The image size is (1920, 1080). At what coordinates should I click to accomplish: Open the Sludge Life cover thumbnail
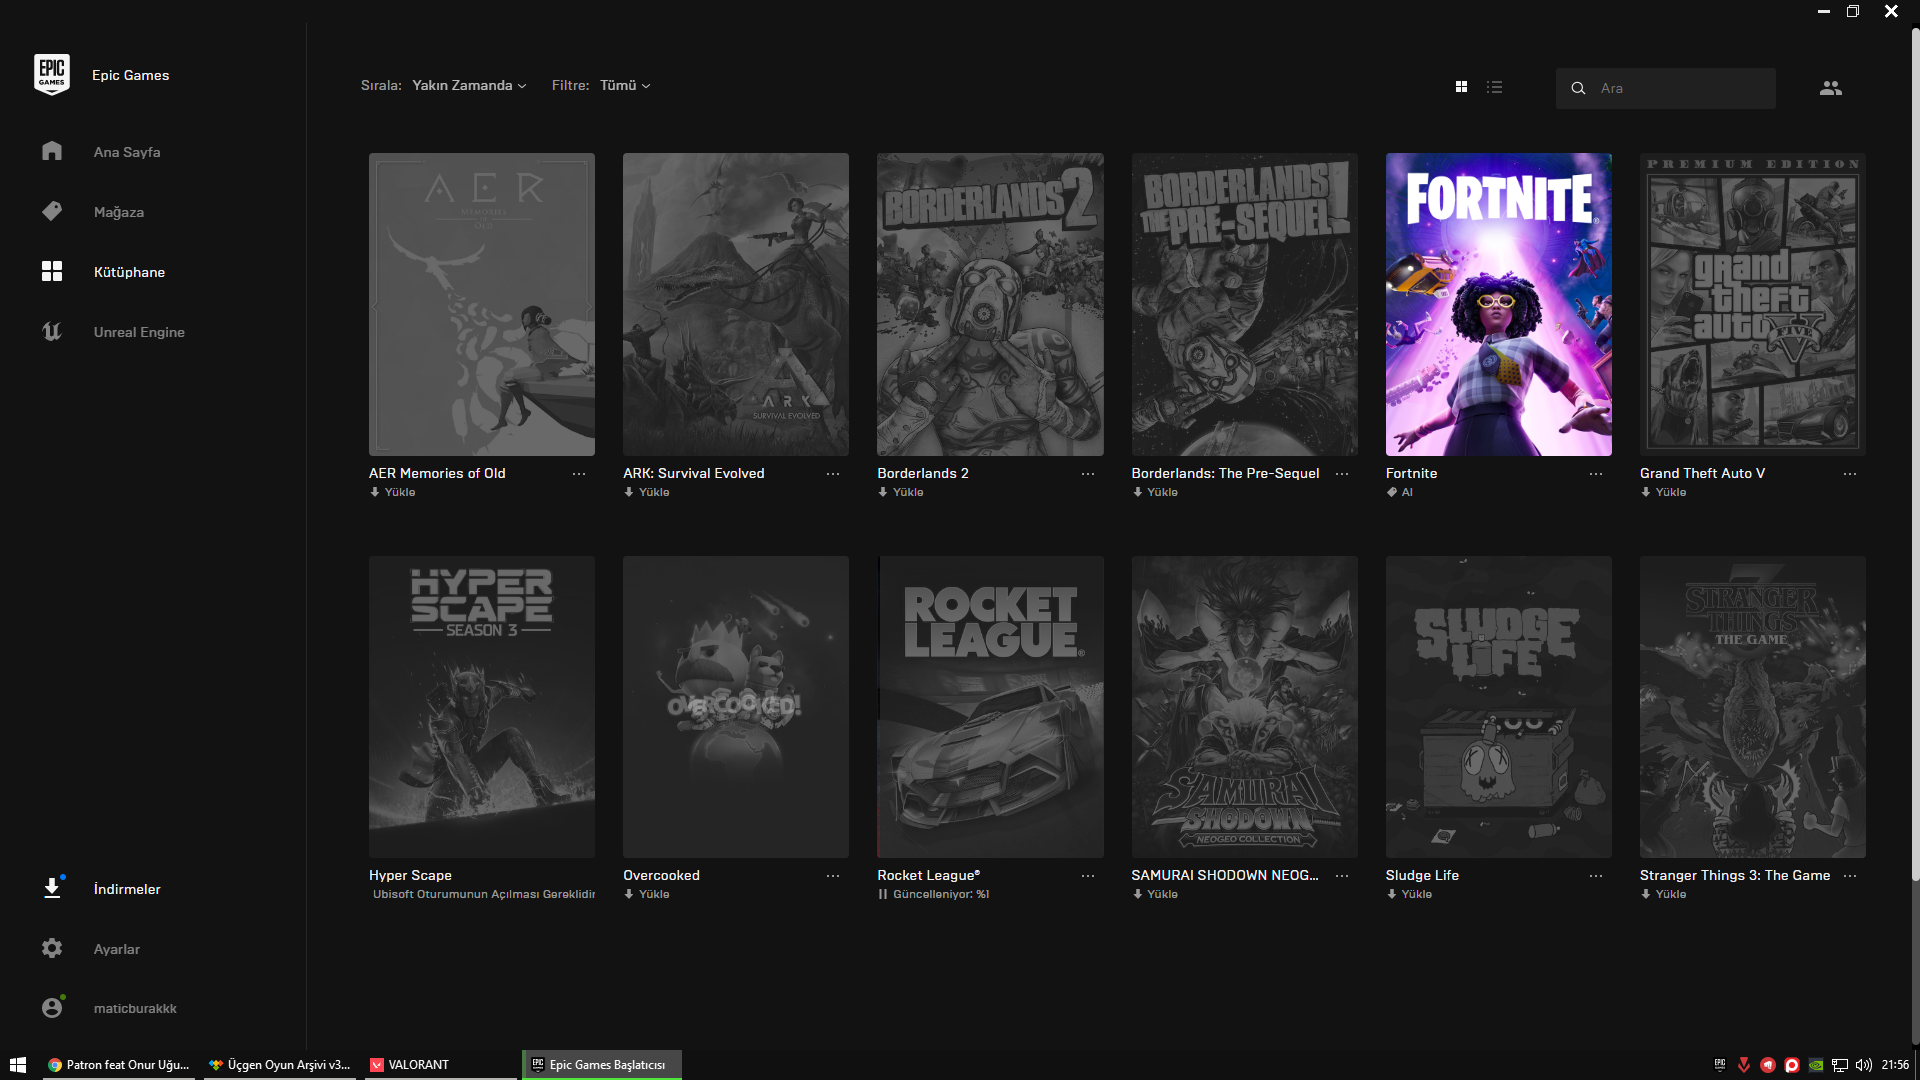pyautogui.click(x=1498, y=706)
